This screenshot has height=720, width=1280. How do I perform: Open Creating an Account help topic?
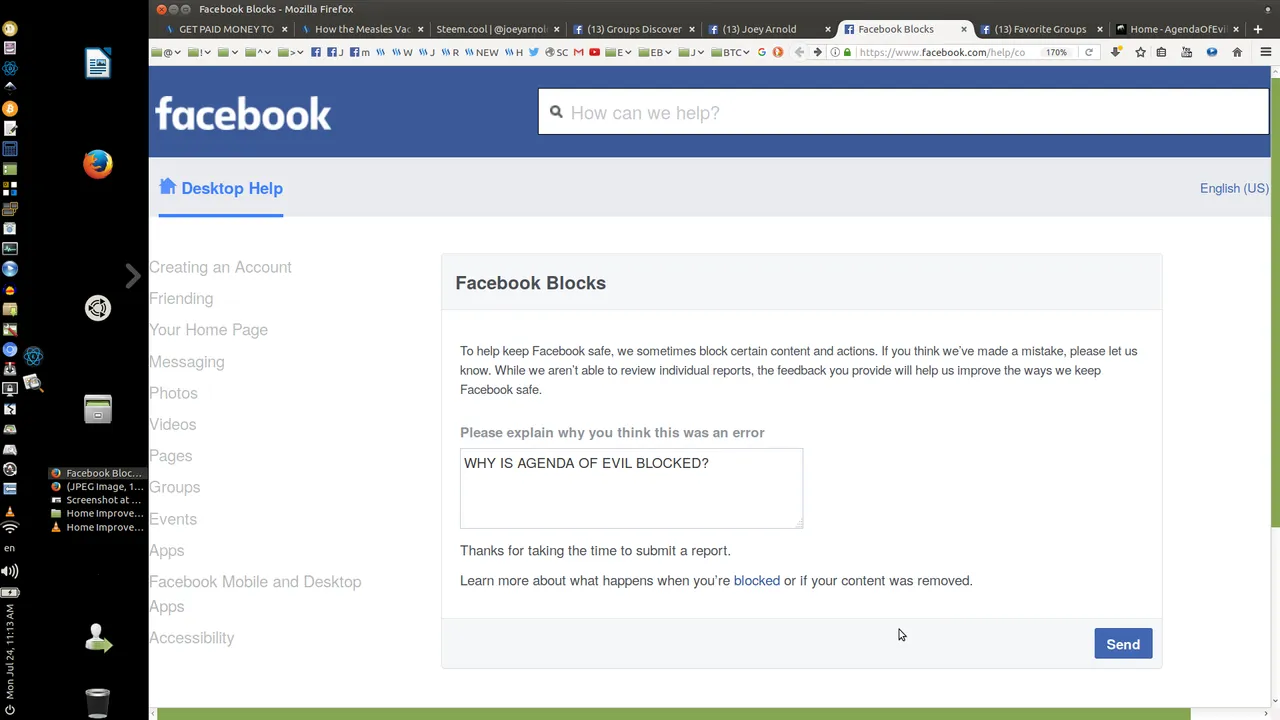coord(220,267)
